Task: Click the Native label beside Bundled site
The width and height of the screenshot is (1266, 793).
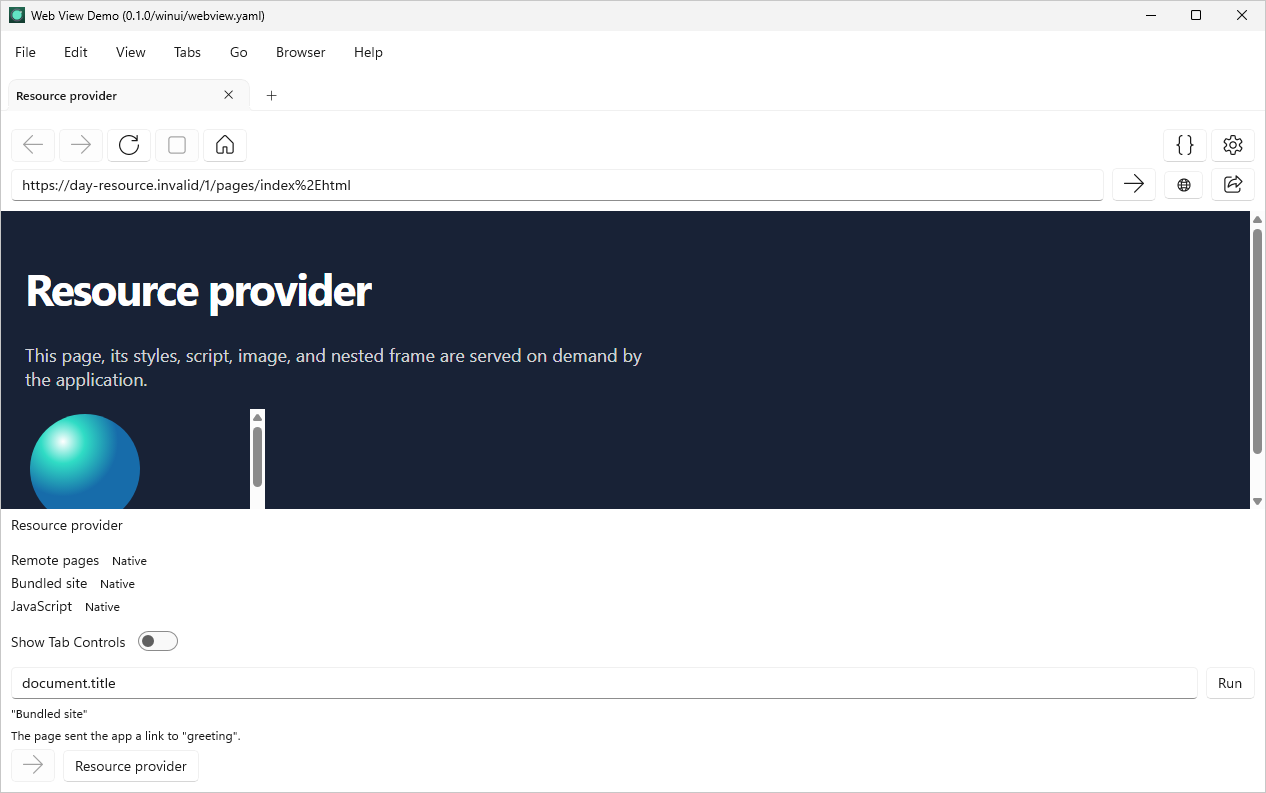Action: coord(117,584)
